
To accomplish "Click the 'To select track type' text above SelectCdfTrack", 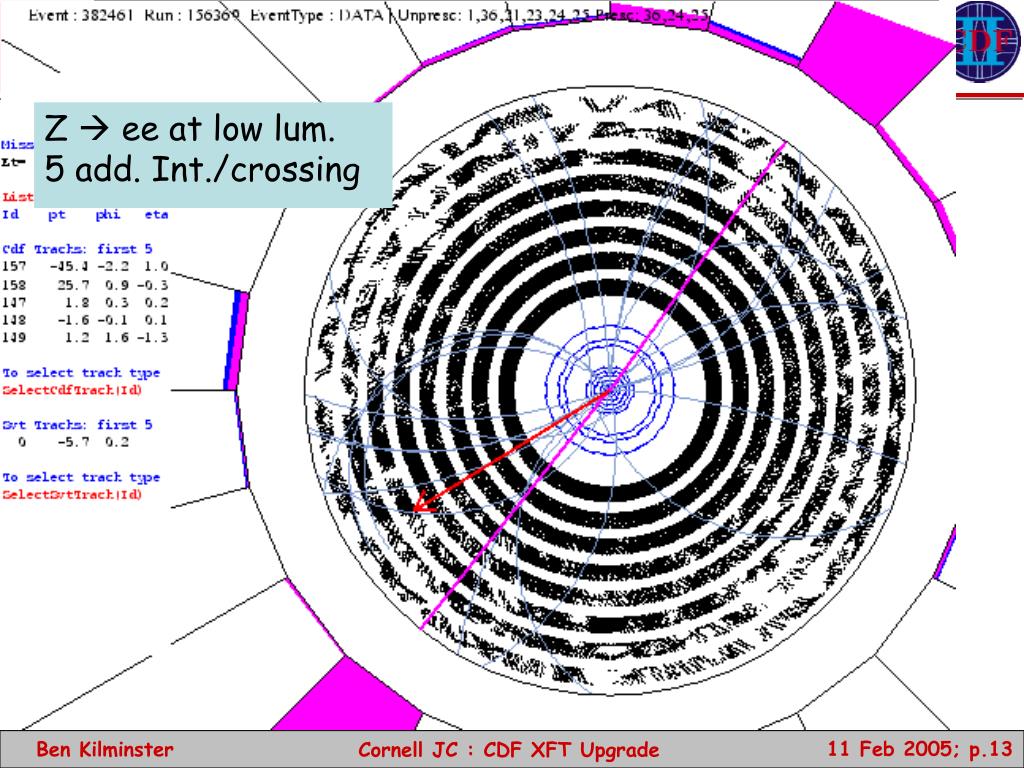I will [x=81, y=373].
